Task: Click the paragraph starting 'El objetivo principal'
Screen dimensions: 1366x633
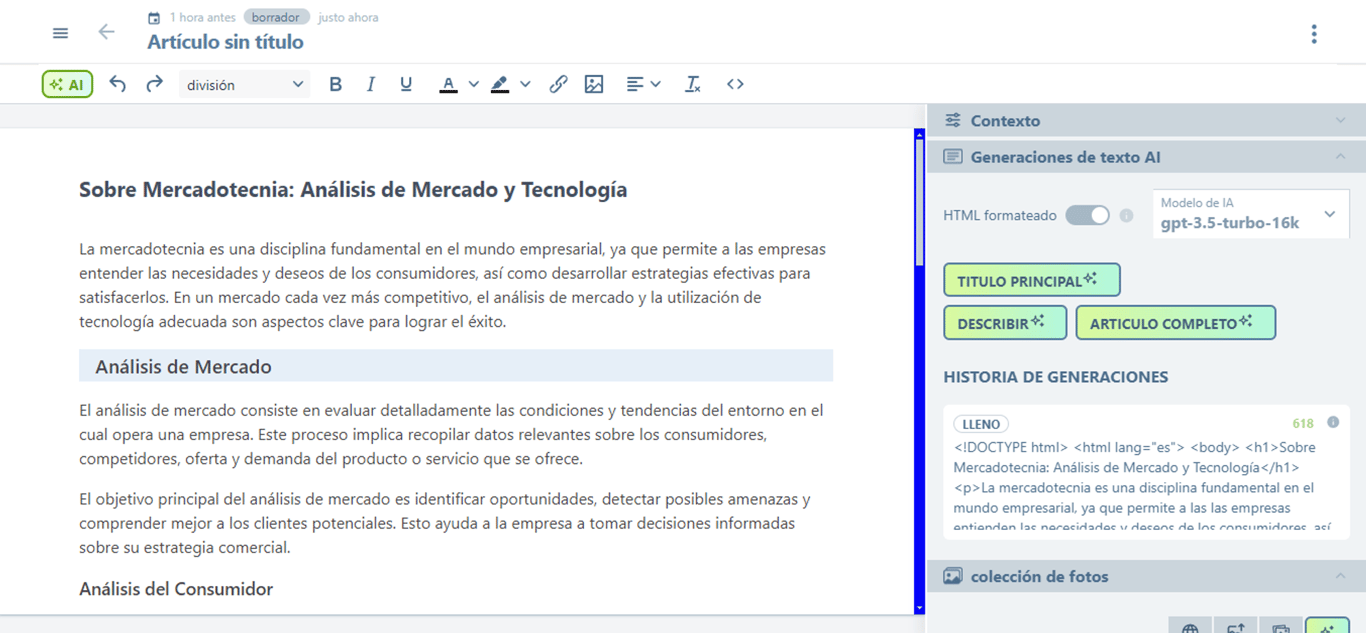Action: coord(445,523)
